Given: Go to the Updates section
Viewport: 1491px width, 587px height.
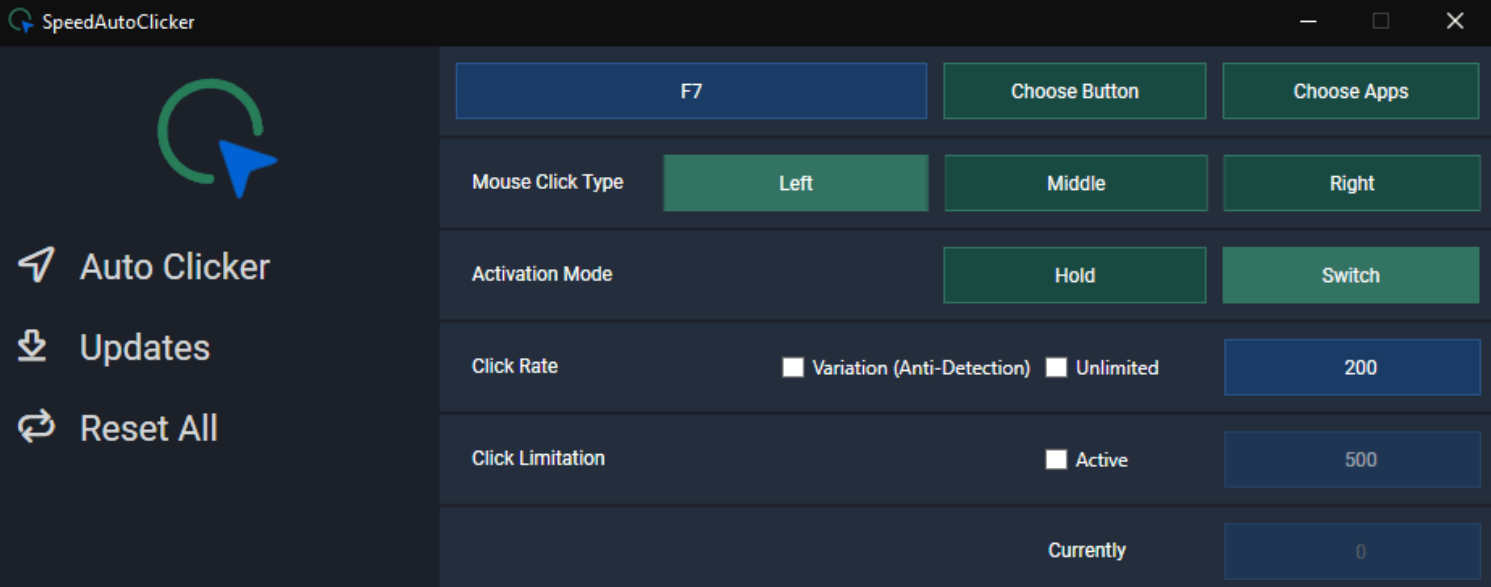Looking at the screenshot, I should pyautogui.click(x=145, y=347).
